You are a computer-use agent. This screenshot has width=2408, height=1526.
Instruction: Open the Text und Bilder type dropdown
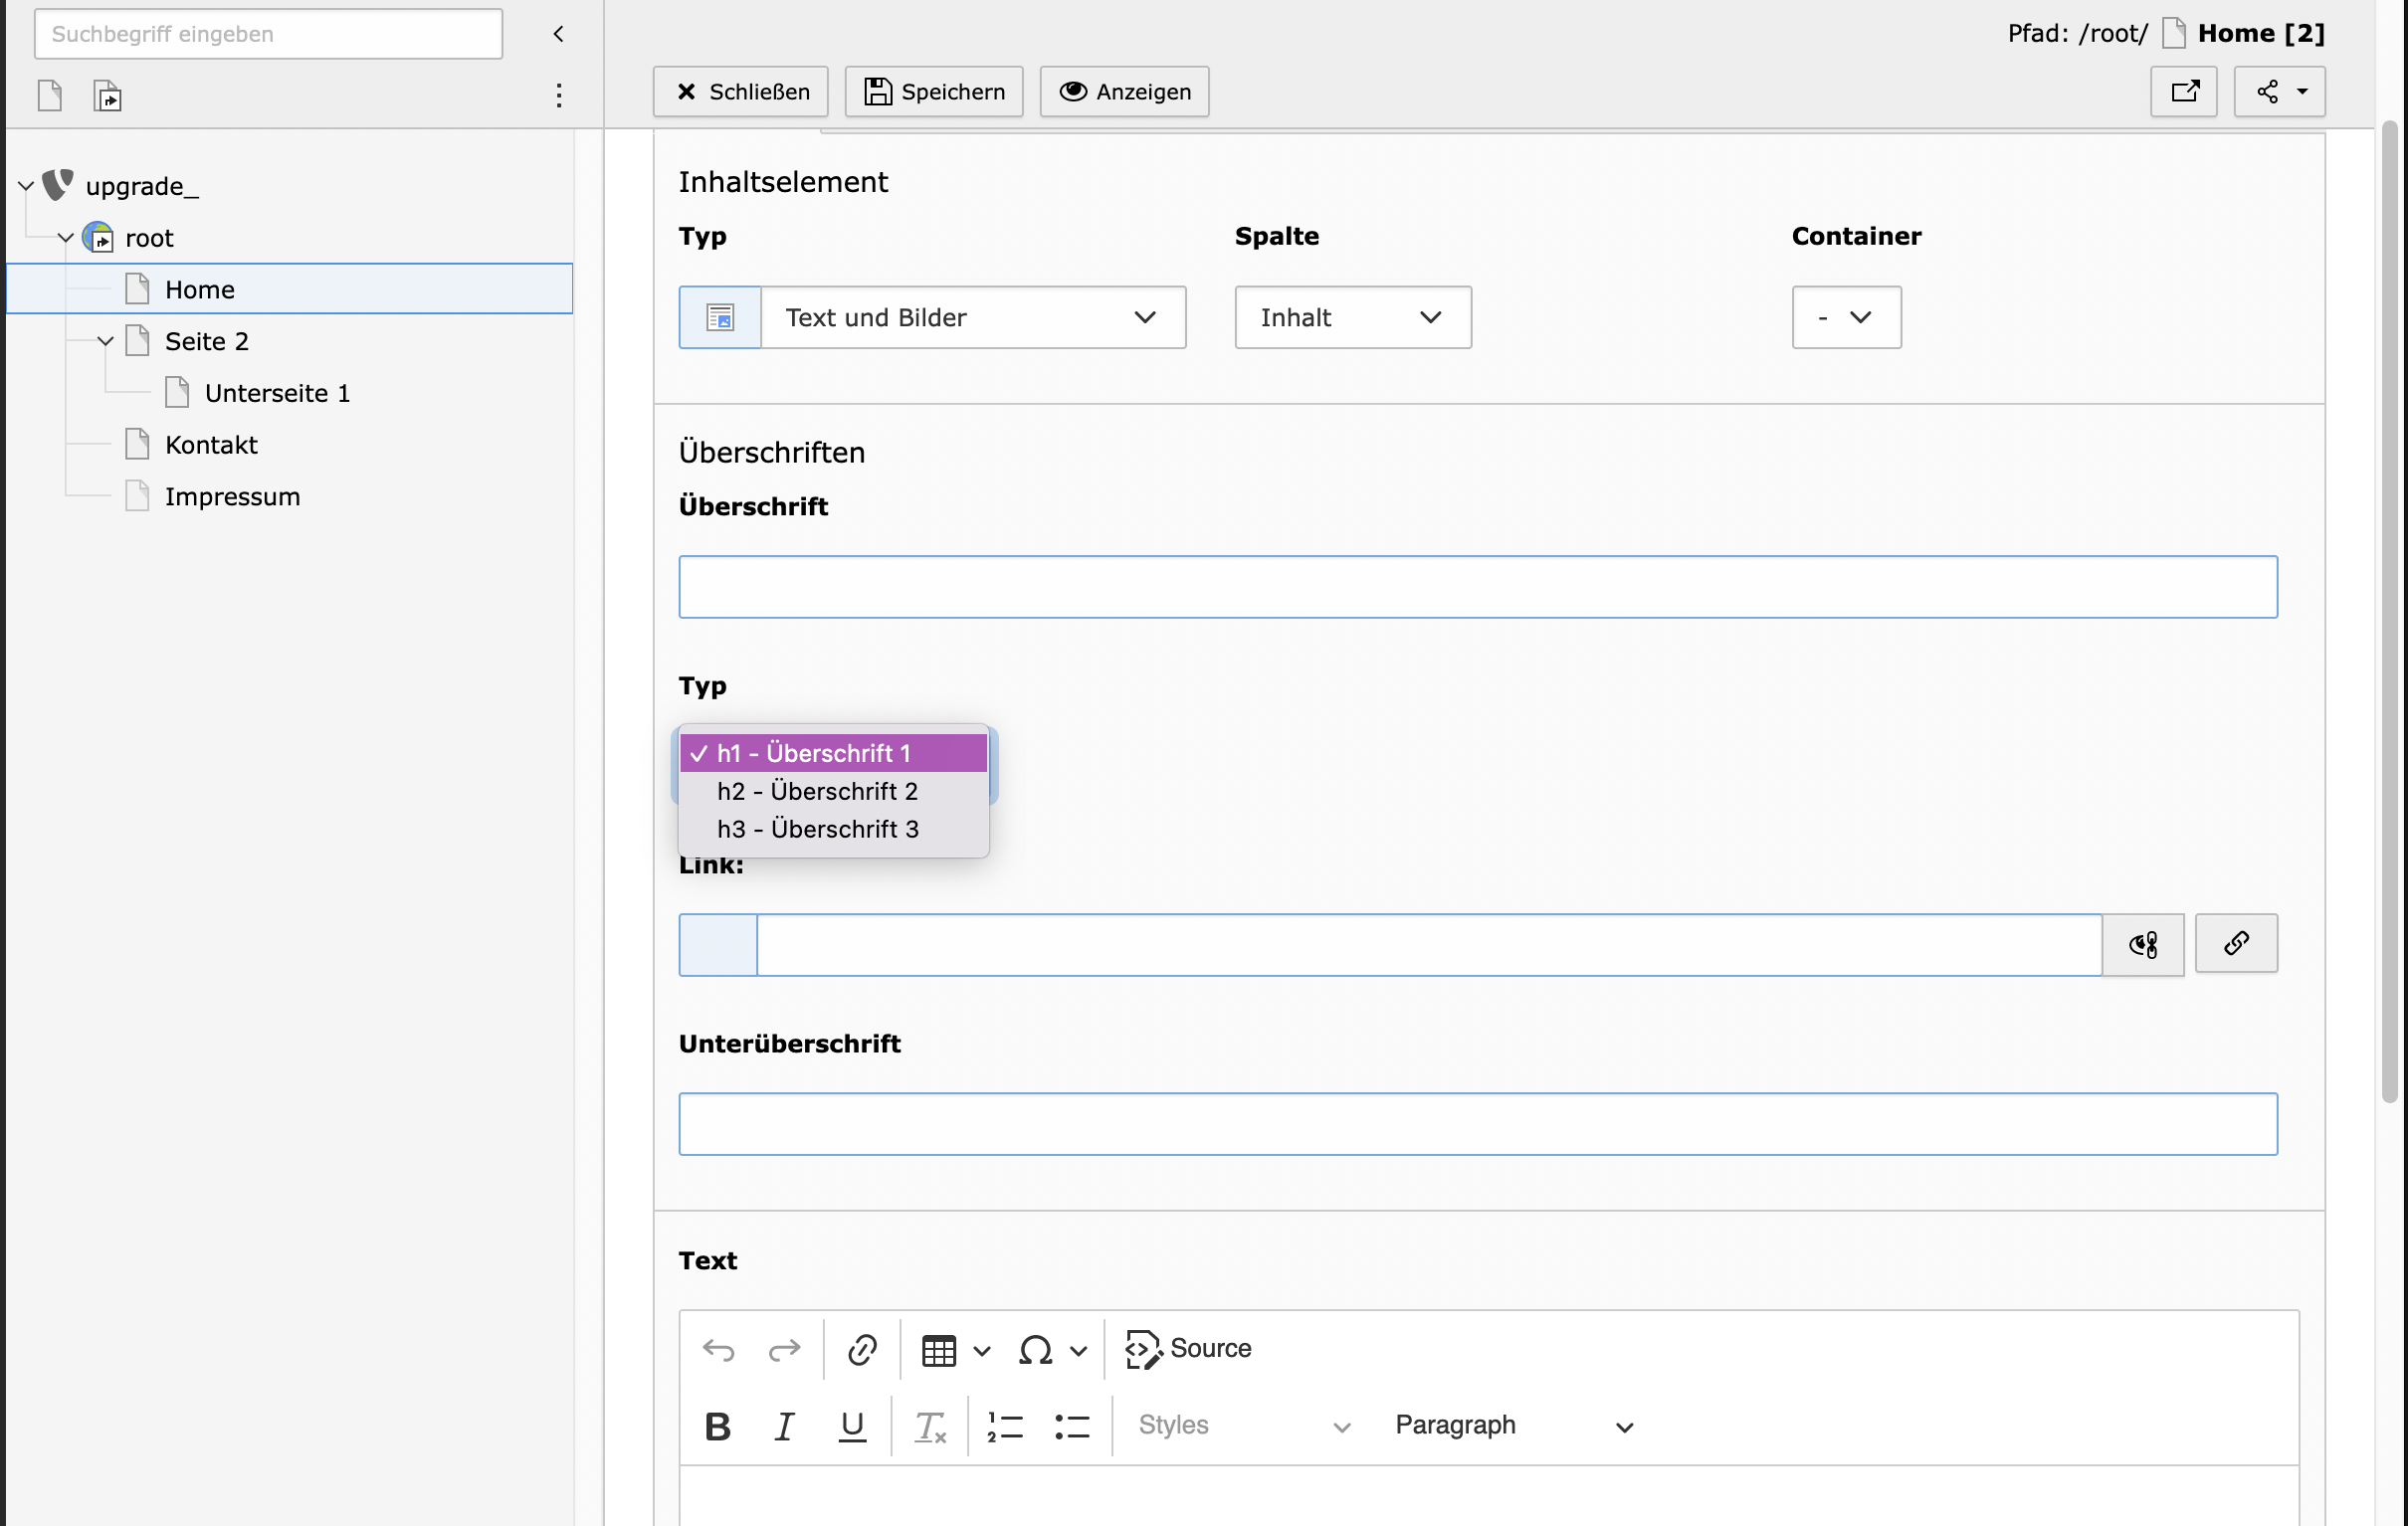pos(972,318)
